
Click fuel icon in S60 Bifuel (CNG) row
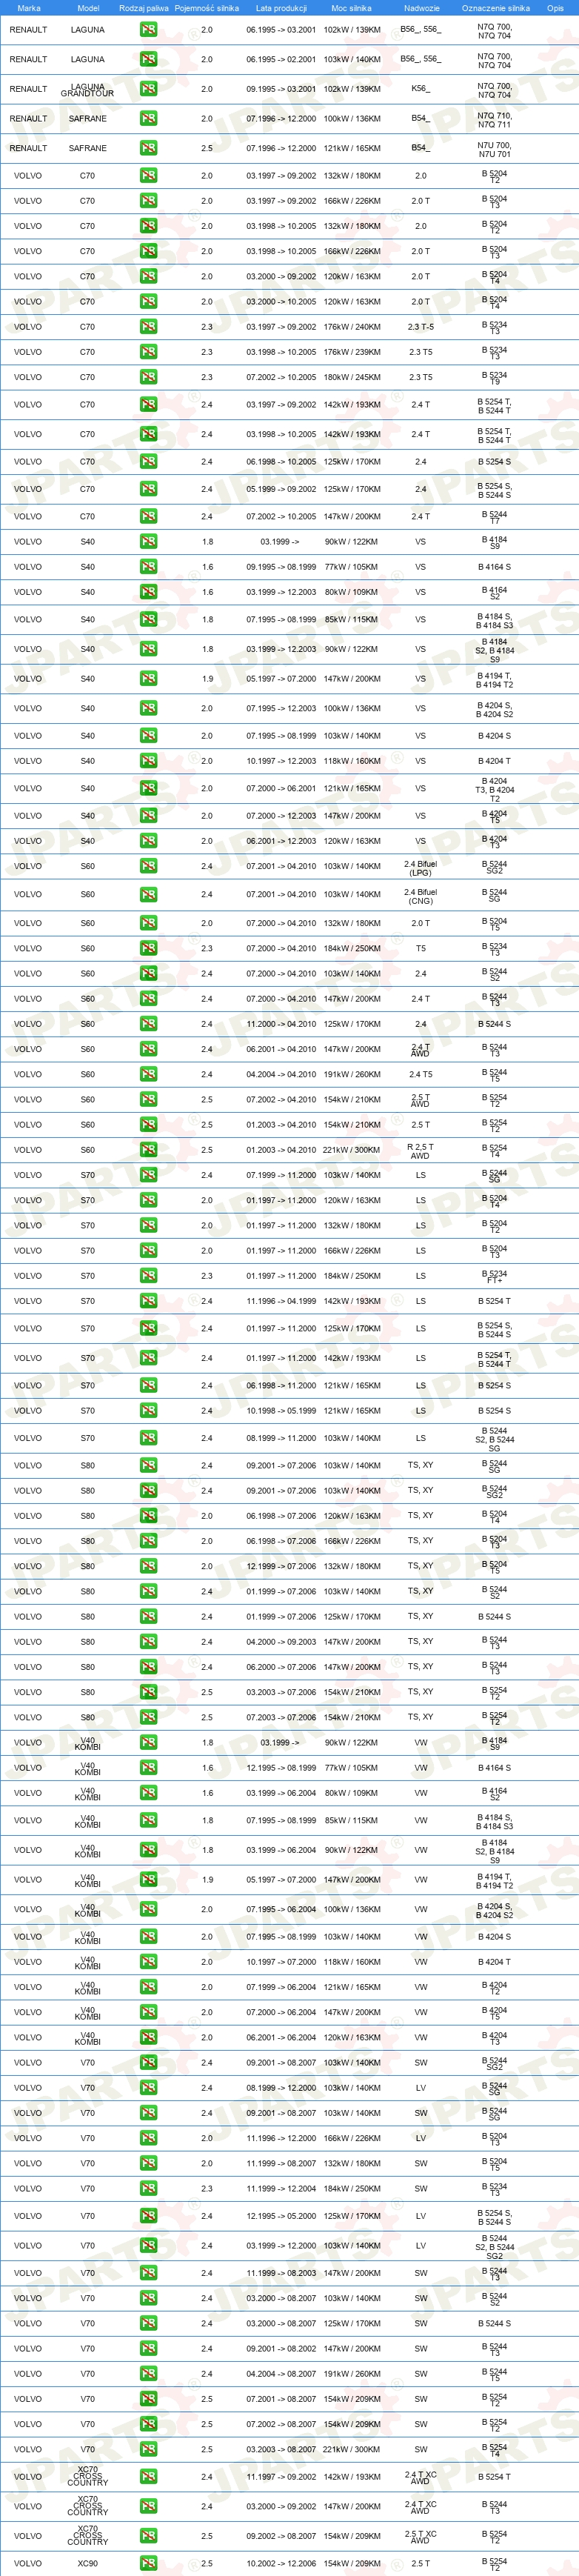(148, 895)
